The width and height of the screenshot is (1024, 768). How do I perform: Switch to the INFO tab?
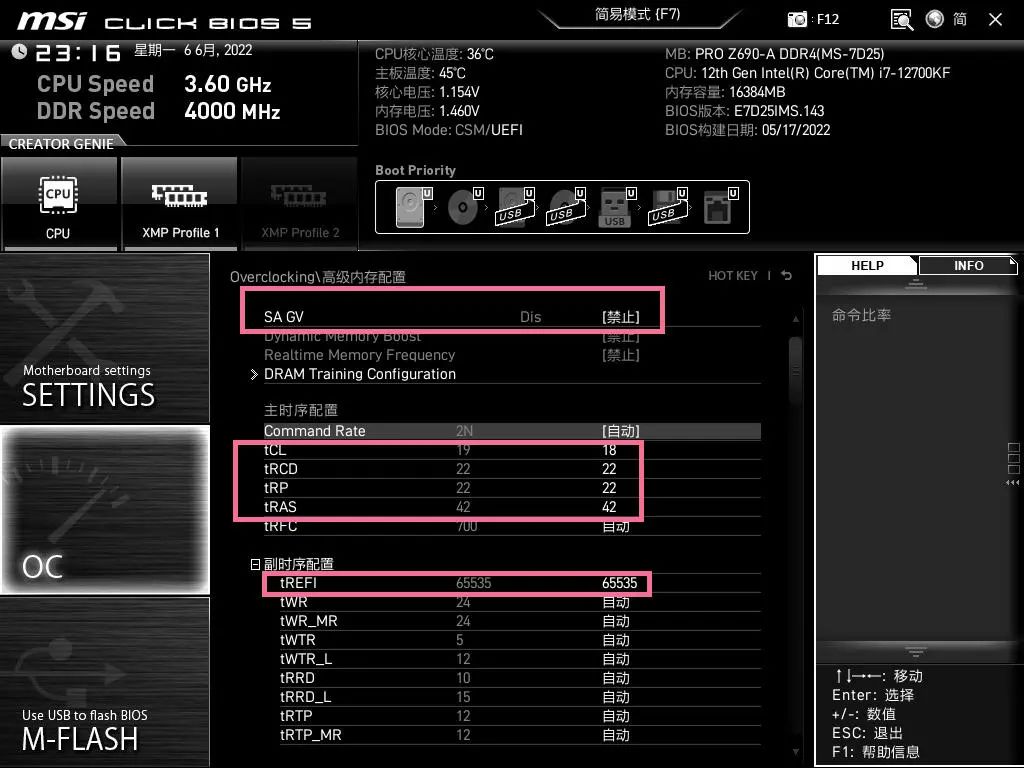tap(967, 265)
